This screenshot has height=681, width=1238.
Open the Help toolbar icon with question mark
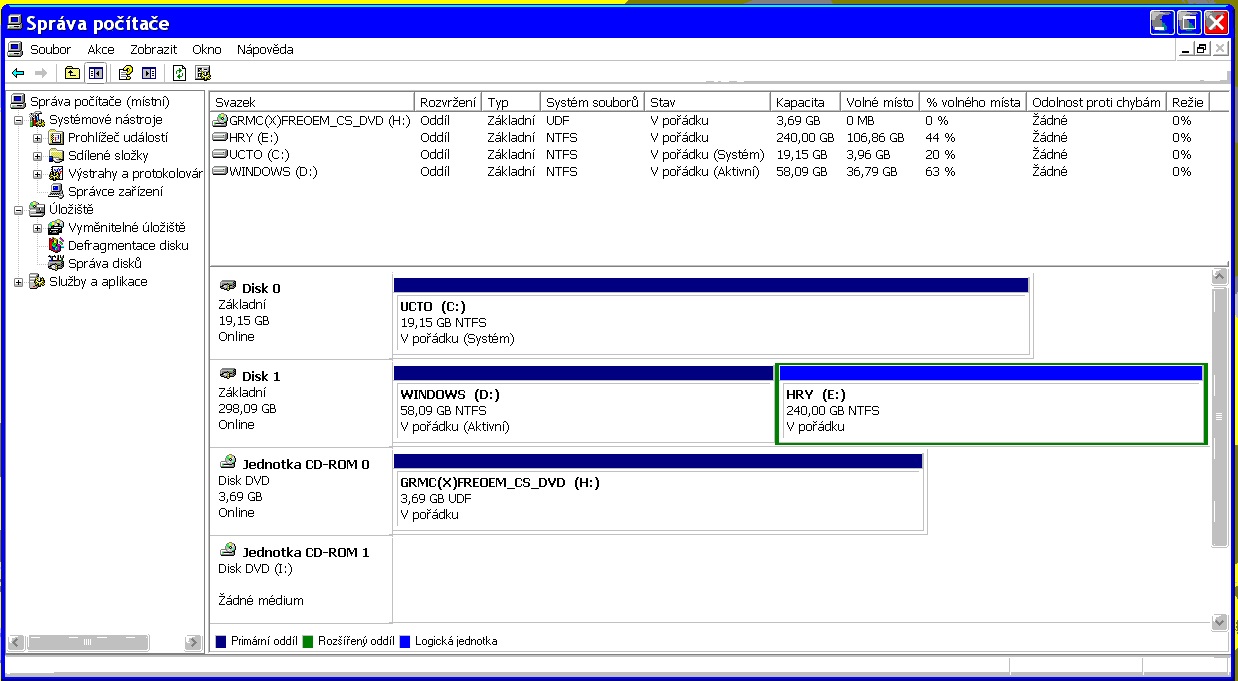click(126, 73)
